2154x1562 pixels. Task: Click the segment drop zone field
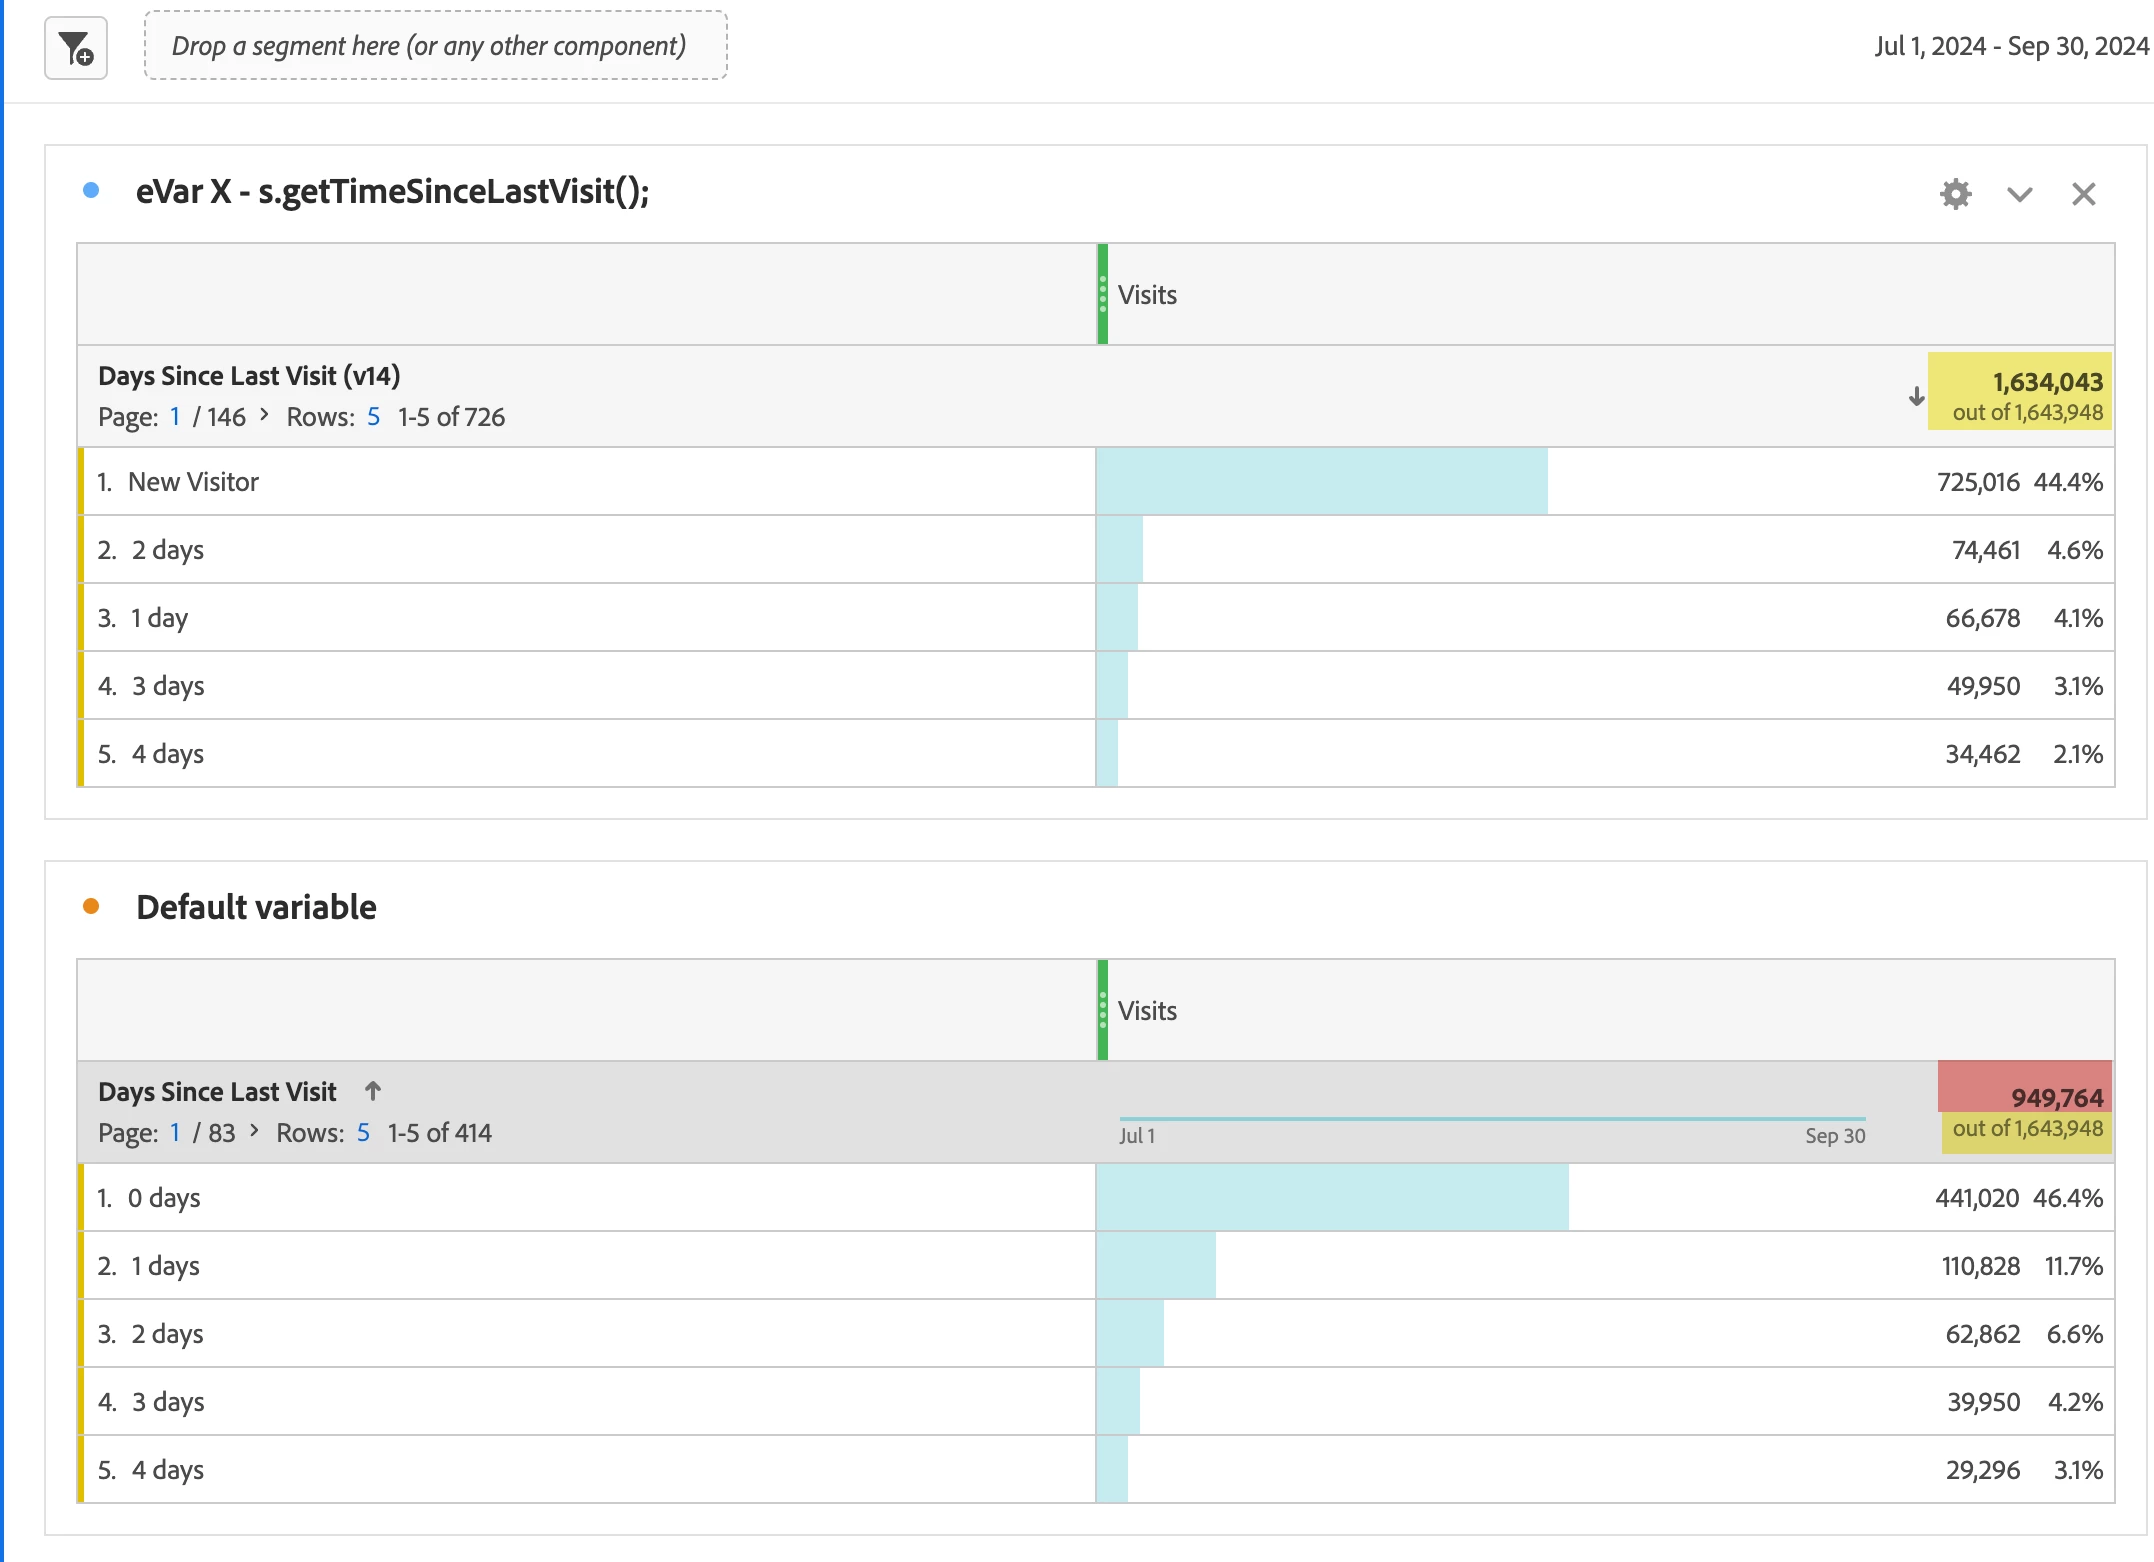pos(435,46)
